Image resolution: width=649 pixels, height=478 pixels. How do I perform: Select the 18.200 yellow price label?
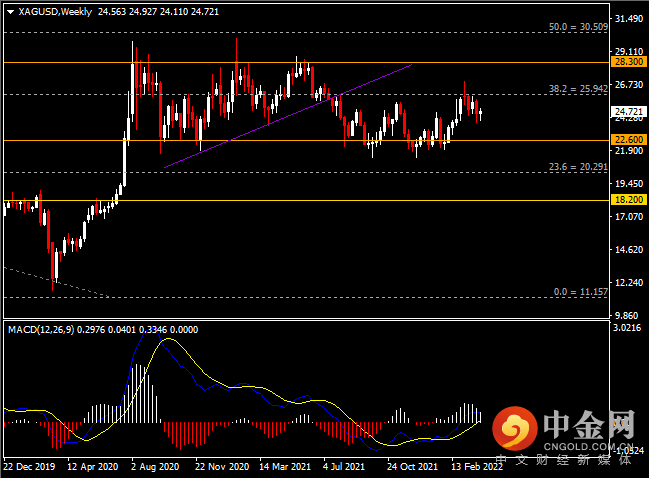(x=629, y=200)
